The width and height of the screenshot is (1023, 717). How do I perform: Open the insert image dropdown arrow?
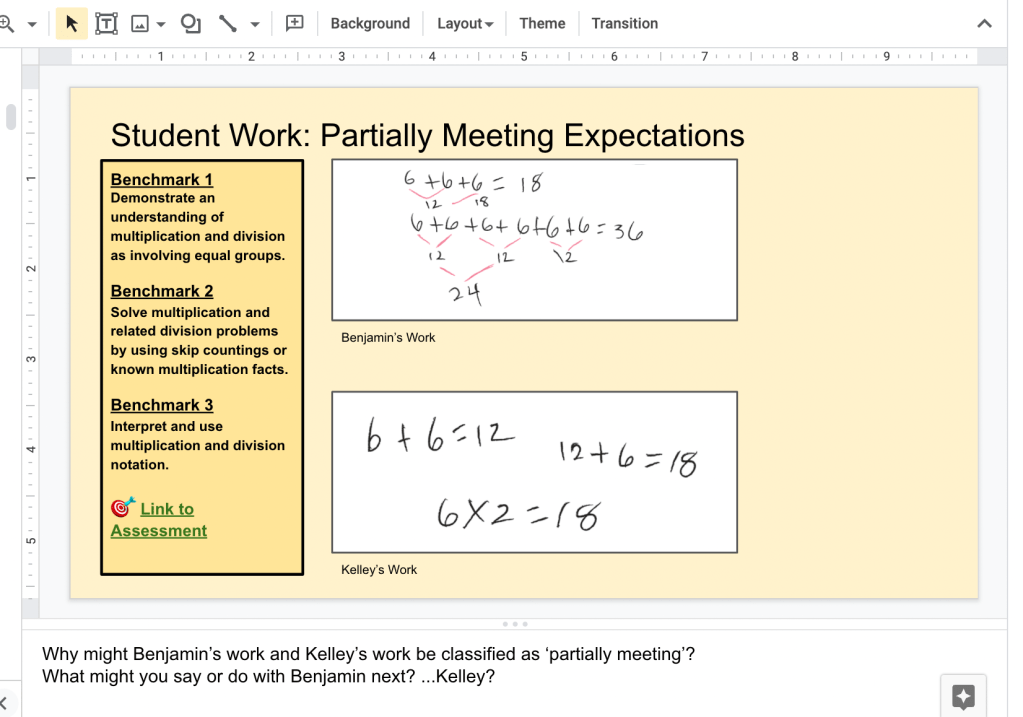[x=161, y=24]
